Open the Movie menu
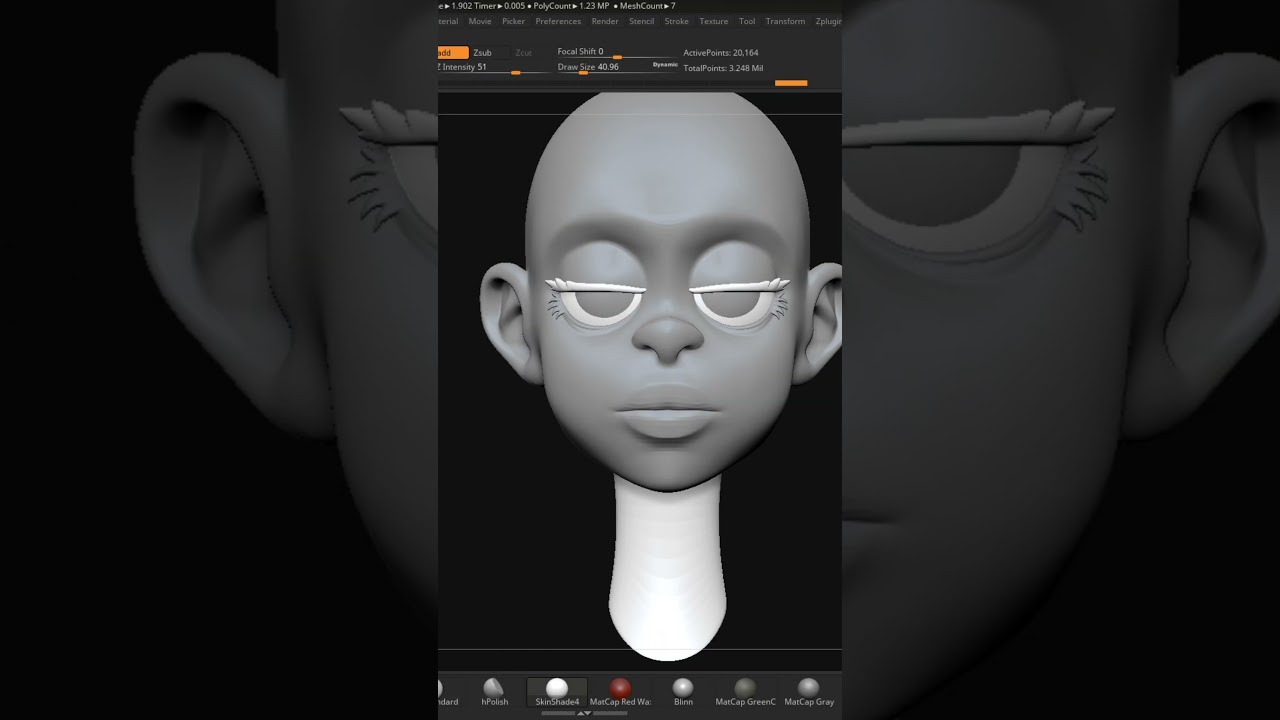This screenshot has width=1280, height=720. pyautogui.click(x=480, y=21)
